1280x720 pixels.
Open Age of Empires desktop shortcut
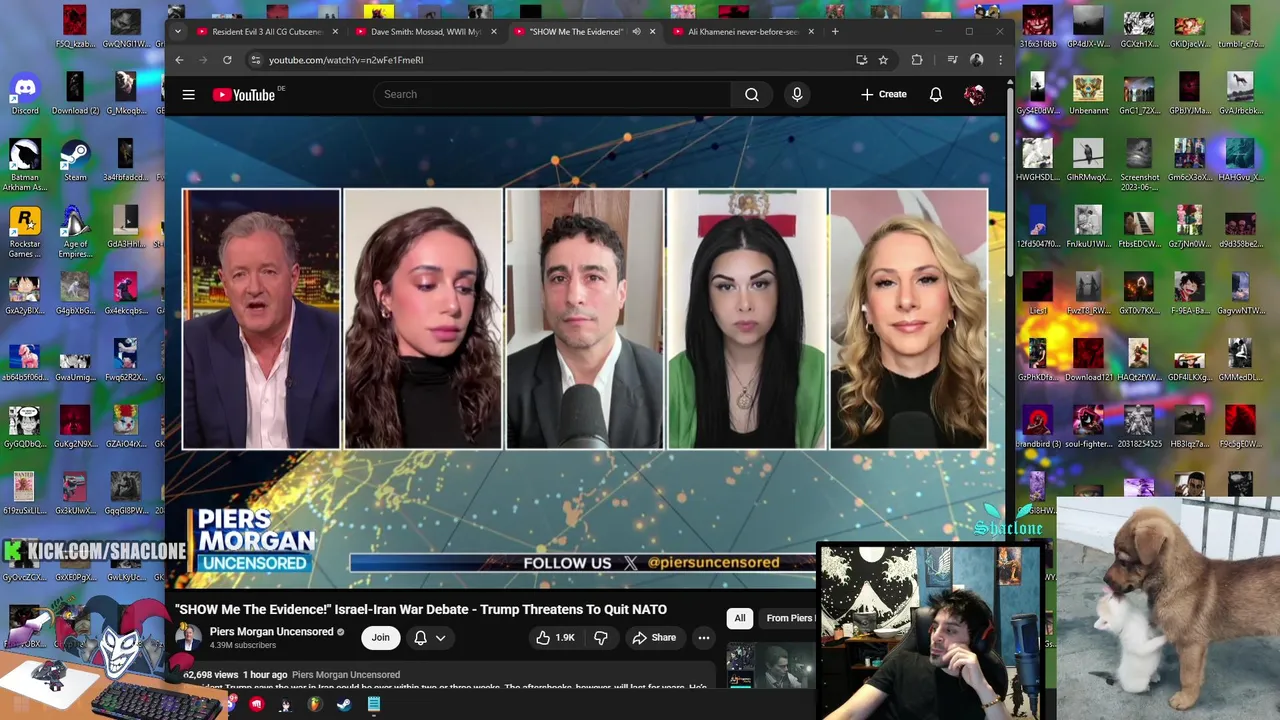click(75, 232)
